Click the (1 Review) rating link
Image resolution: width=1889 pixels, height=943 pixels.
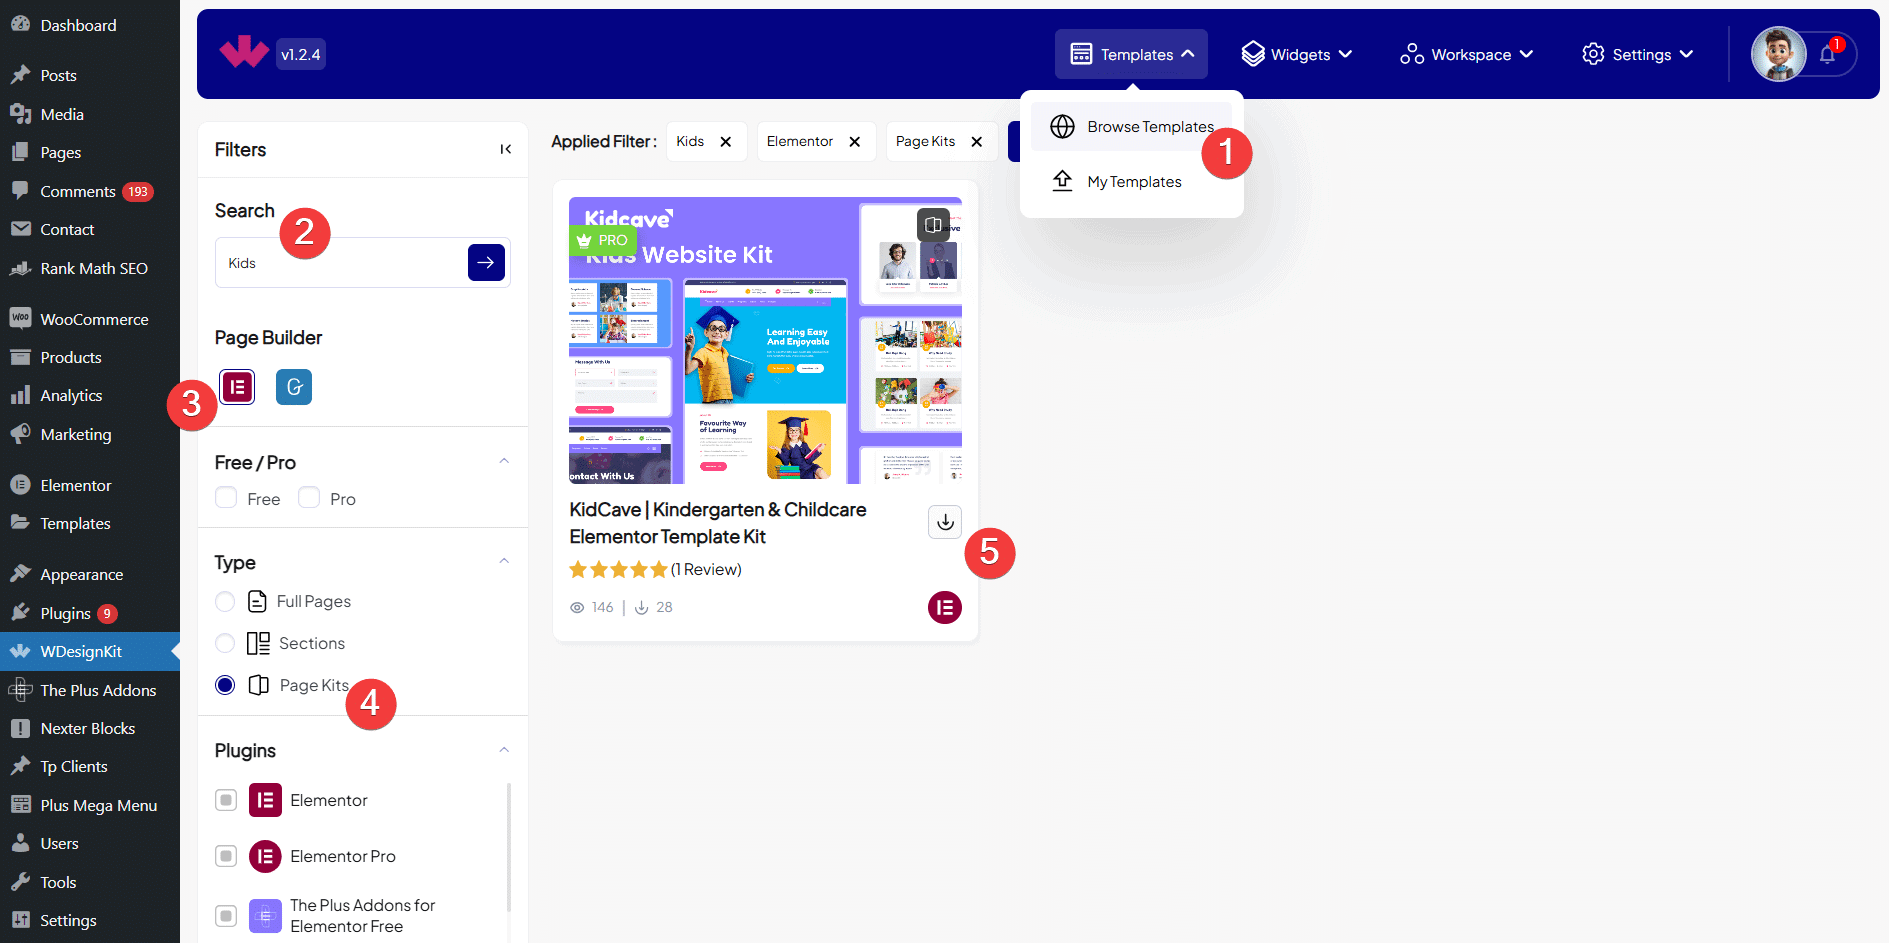pyautogui.click(x=706, y=569)
